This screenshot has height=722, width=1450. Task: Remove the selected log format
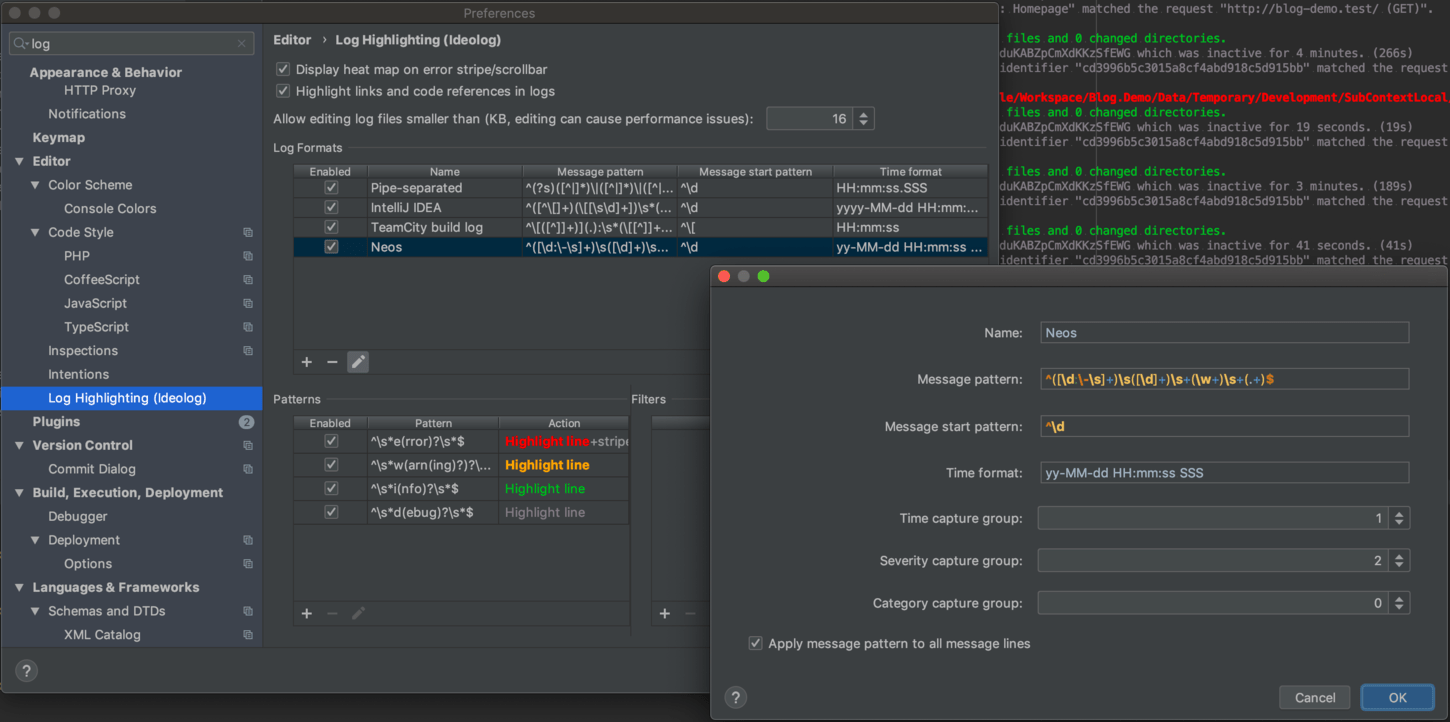331,361
